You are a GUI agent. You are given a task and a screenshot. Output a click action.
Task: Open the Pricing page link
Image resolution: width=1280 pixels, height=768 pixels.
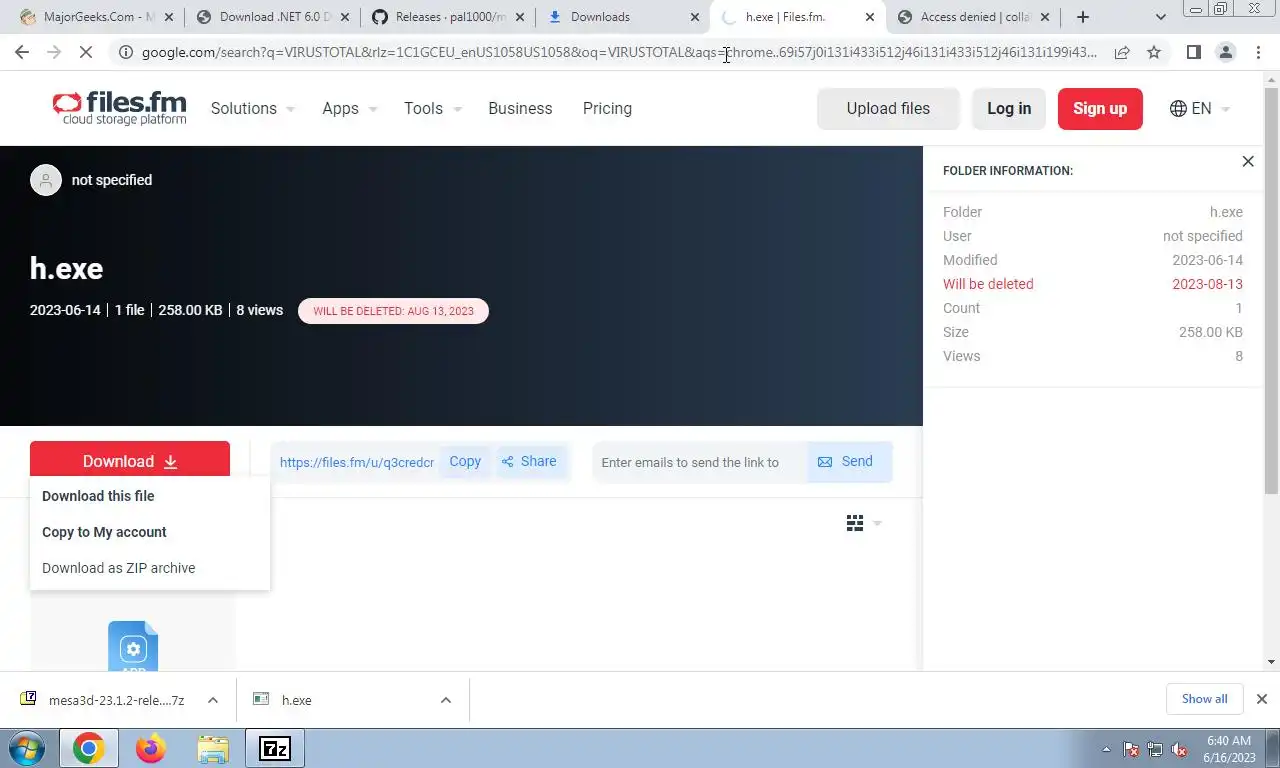[607, 108]
